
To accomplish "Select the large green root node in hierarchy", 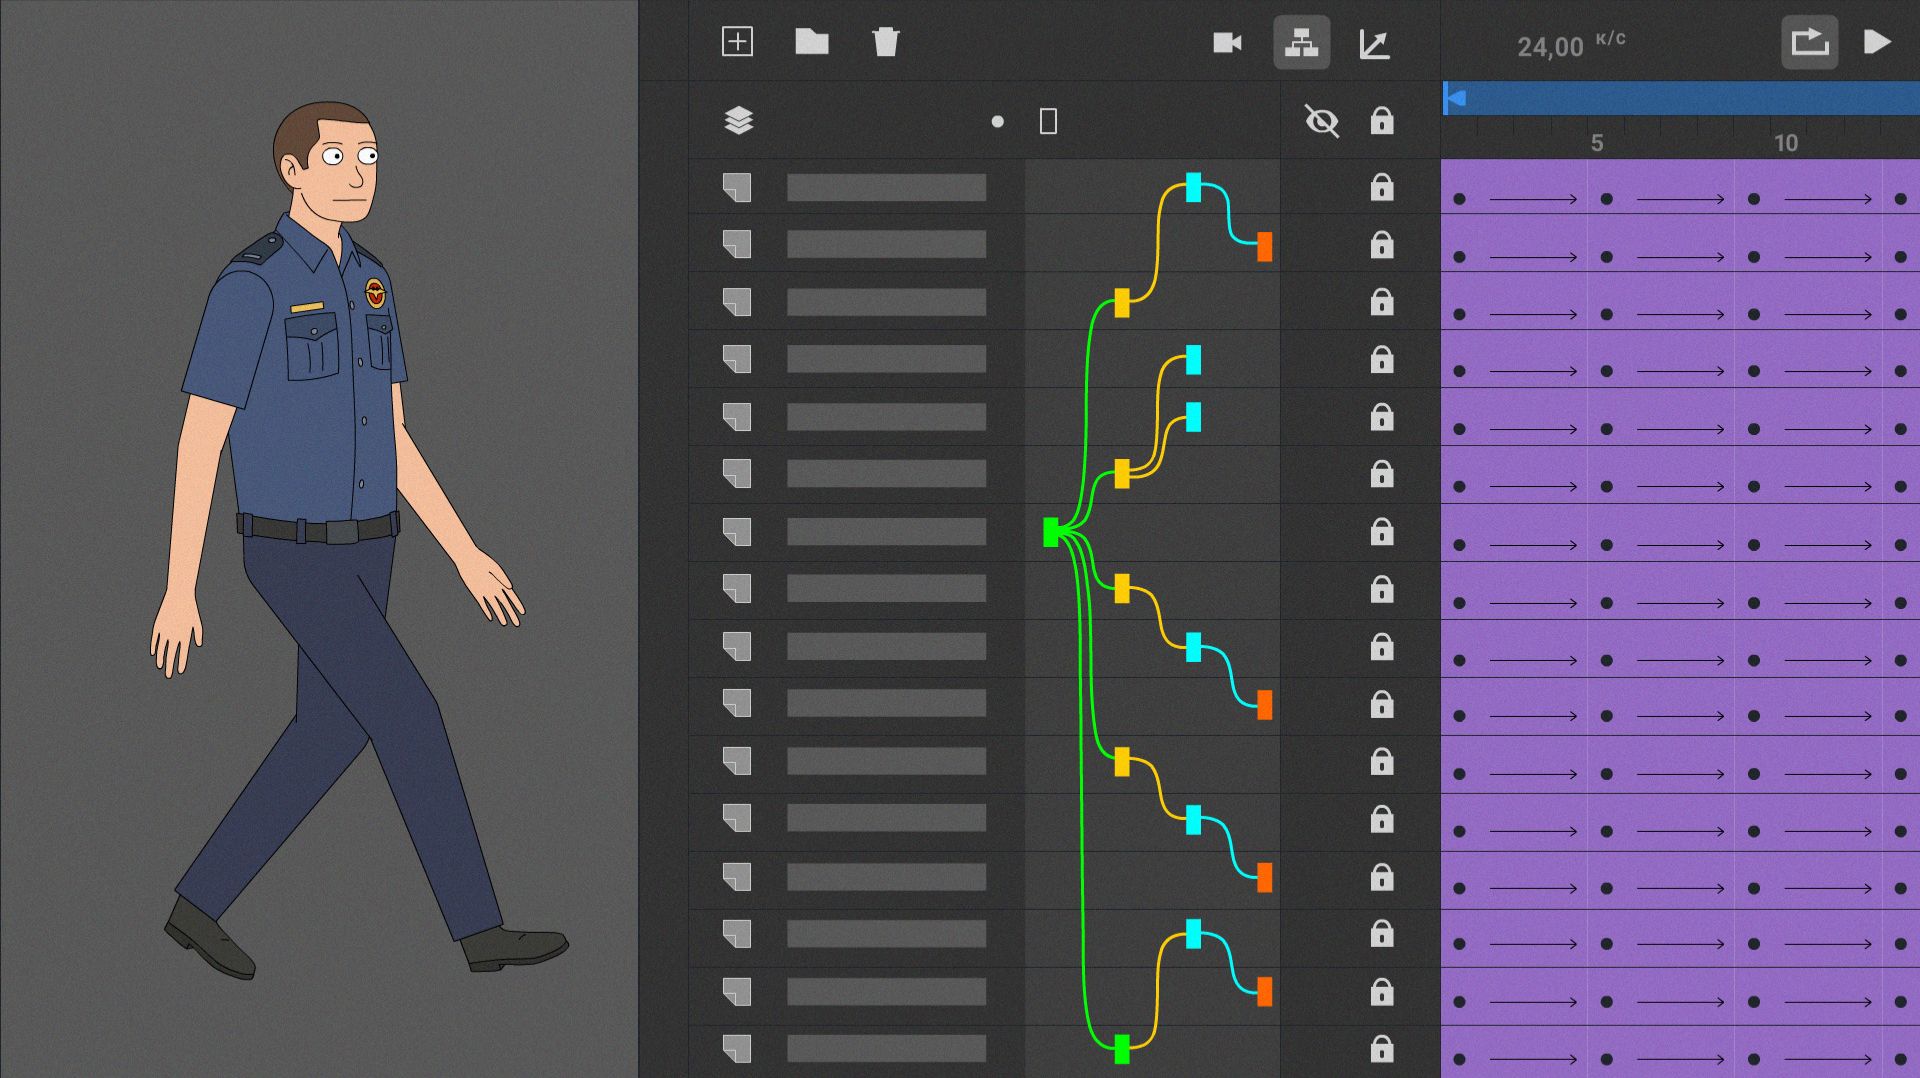I will [1051, 532].
